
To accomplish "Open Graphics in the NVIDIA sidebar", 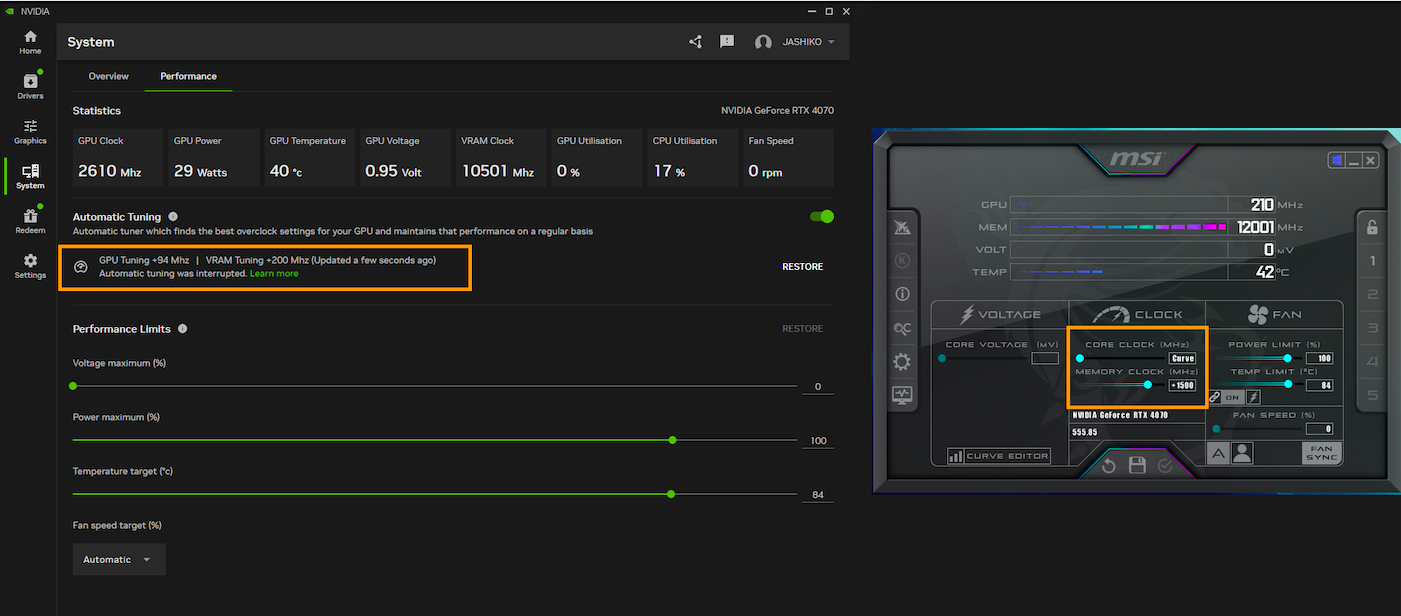I will (x=30, y=131).
